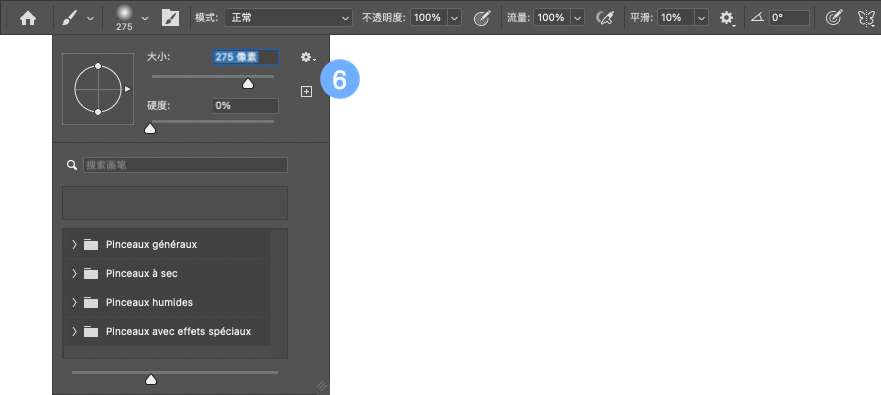Open smoothing options gear in options bar

pyautogui.click(x=727, y=18)
